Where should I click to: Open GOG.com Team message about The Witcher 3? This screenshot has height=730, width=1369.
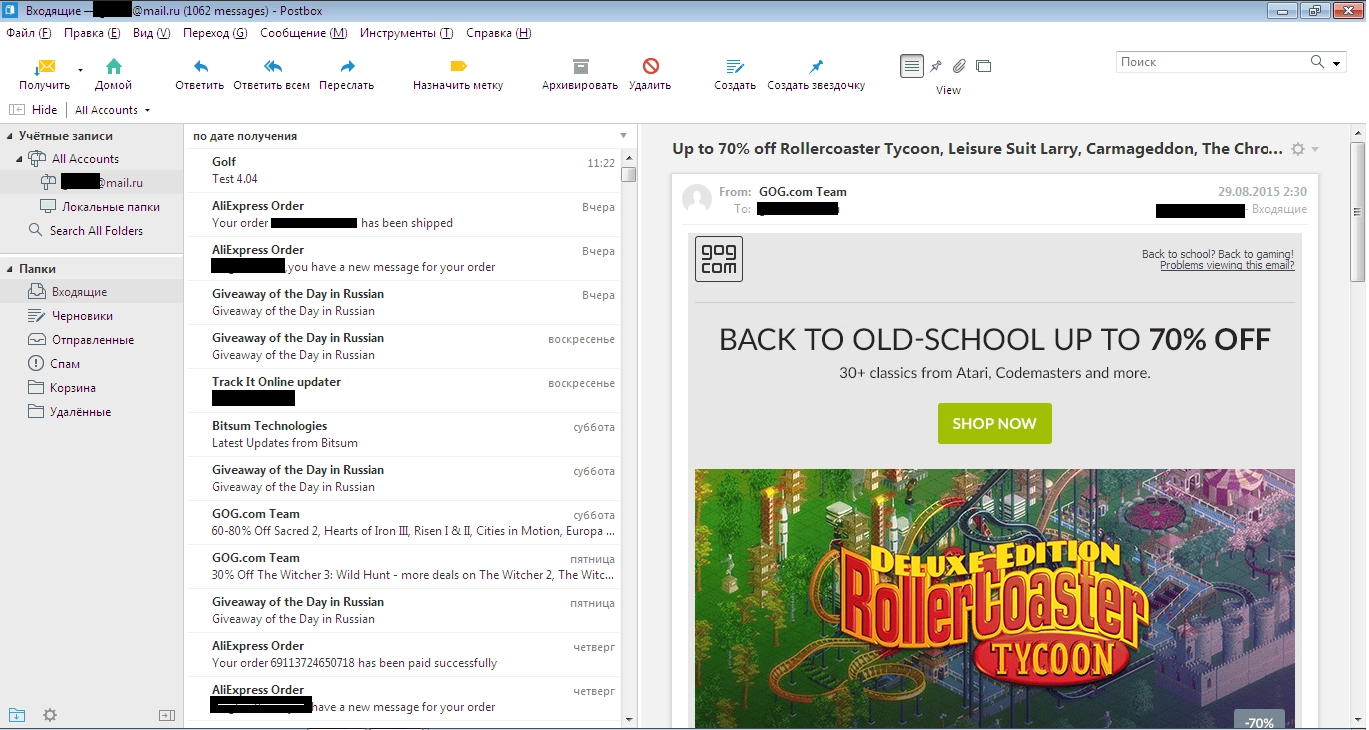[x=404, y=566]
